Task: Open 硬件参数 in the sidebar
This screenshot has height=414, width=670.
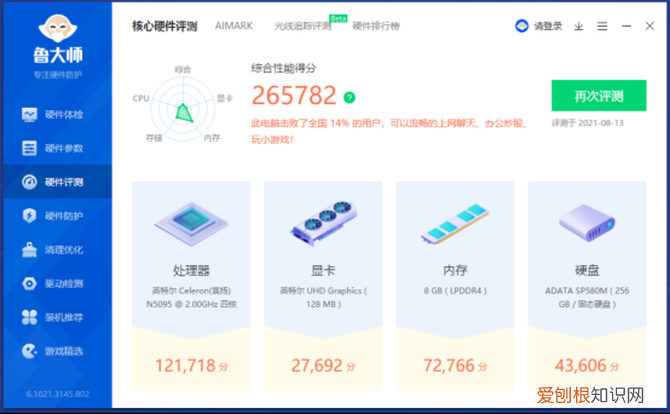Action: 58,148
